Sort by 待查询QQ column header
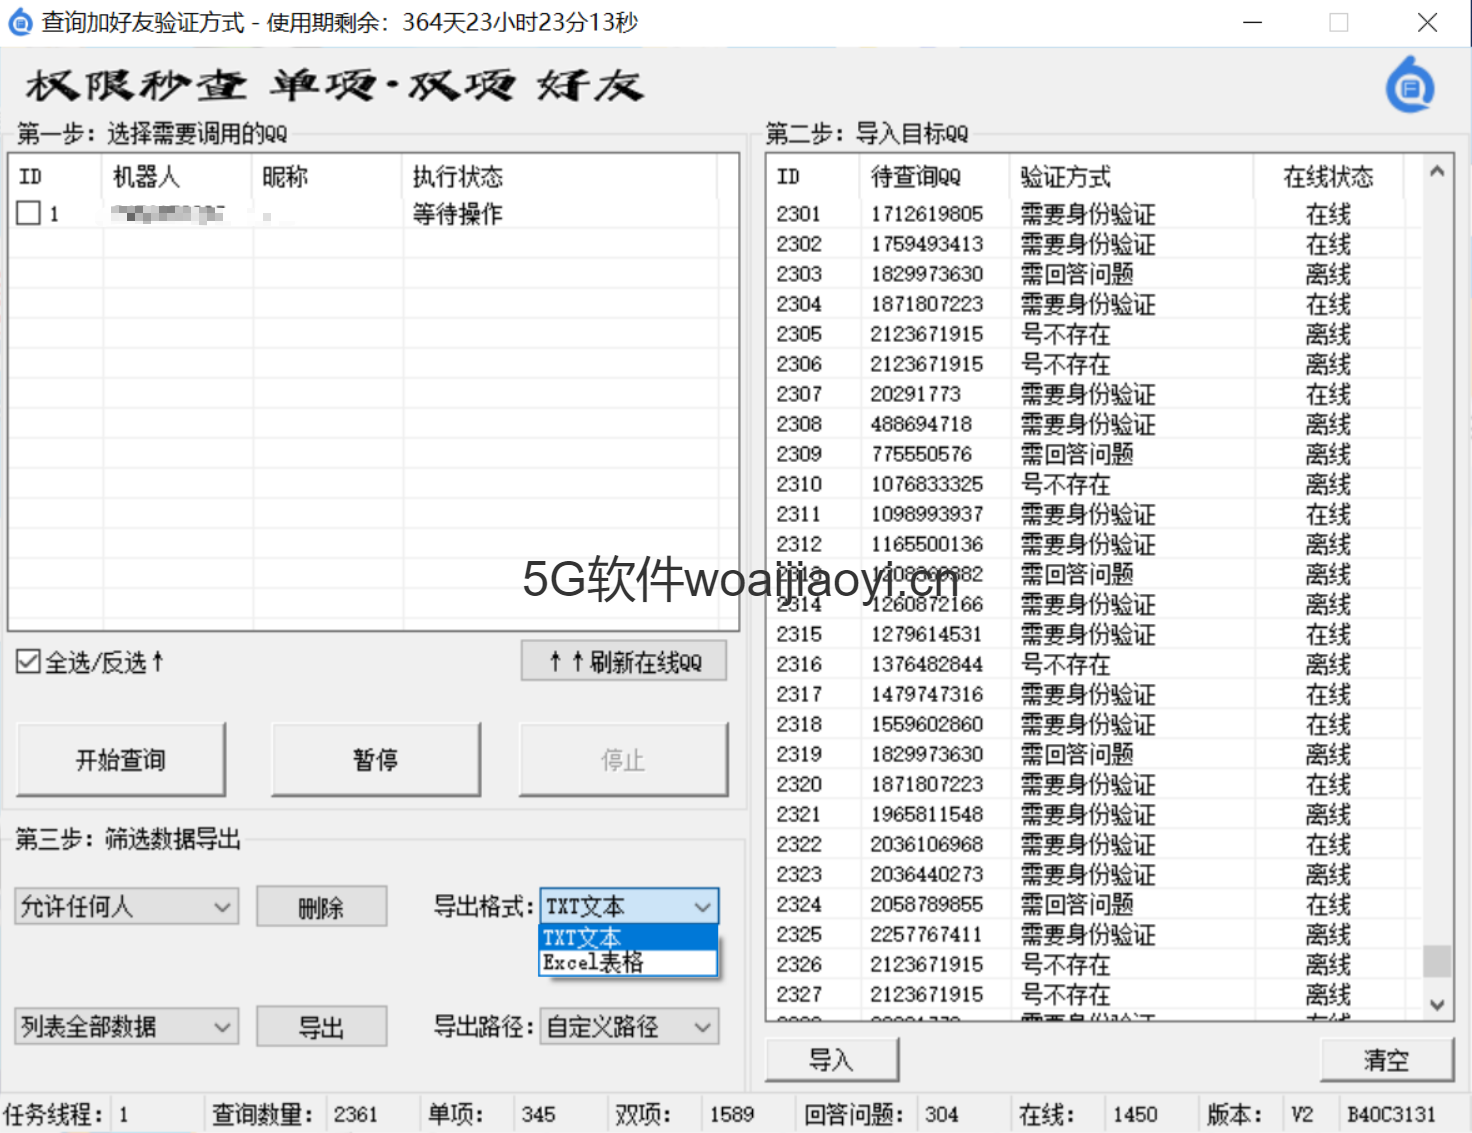Screen dimensions: 1472x1133 (x=934, y=176)
